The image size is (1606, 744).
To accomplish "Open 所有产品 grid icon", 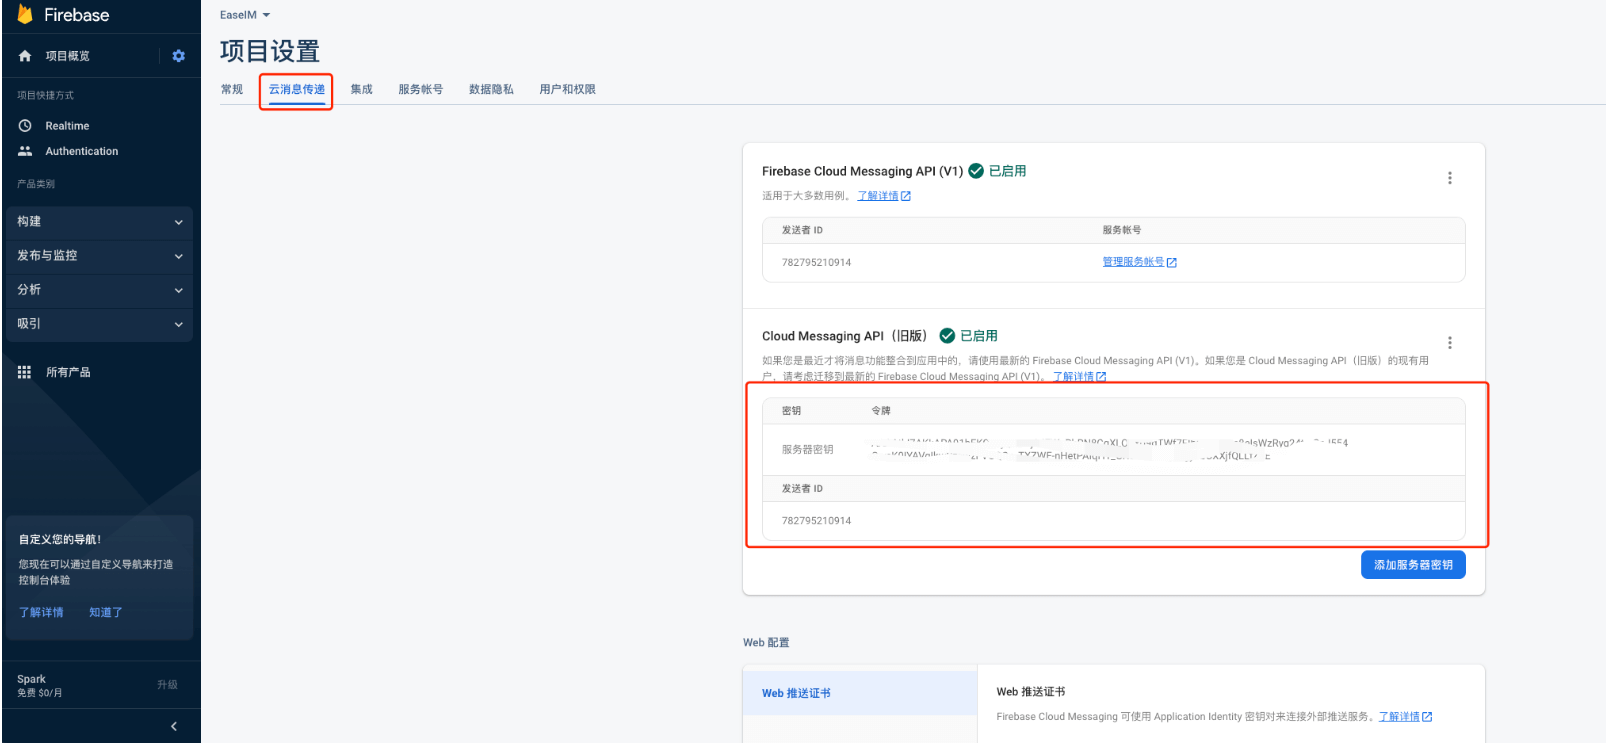I will click(25, 372).
